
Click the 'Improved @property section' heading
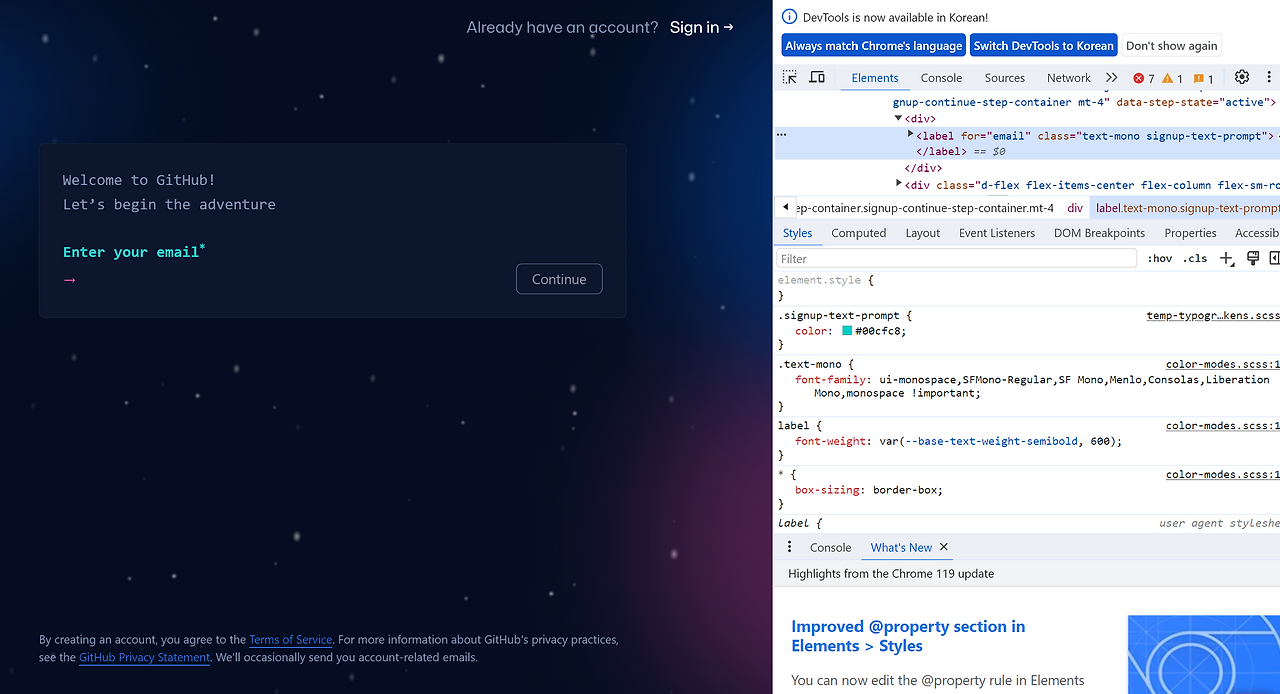click(908, 636)
